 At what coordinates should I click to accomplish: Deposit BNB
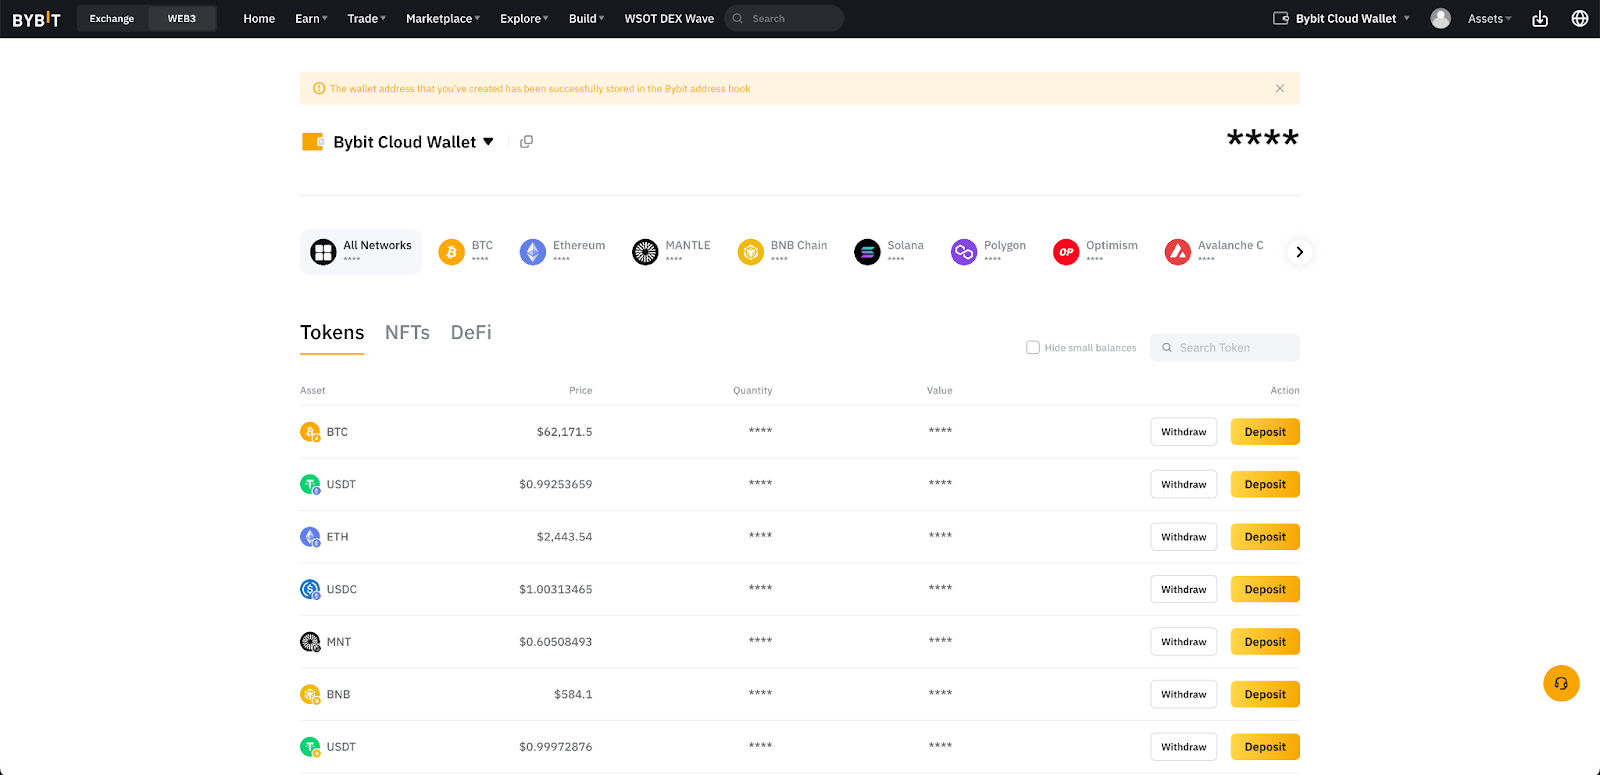tap(1265, 694)
